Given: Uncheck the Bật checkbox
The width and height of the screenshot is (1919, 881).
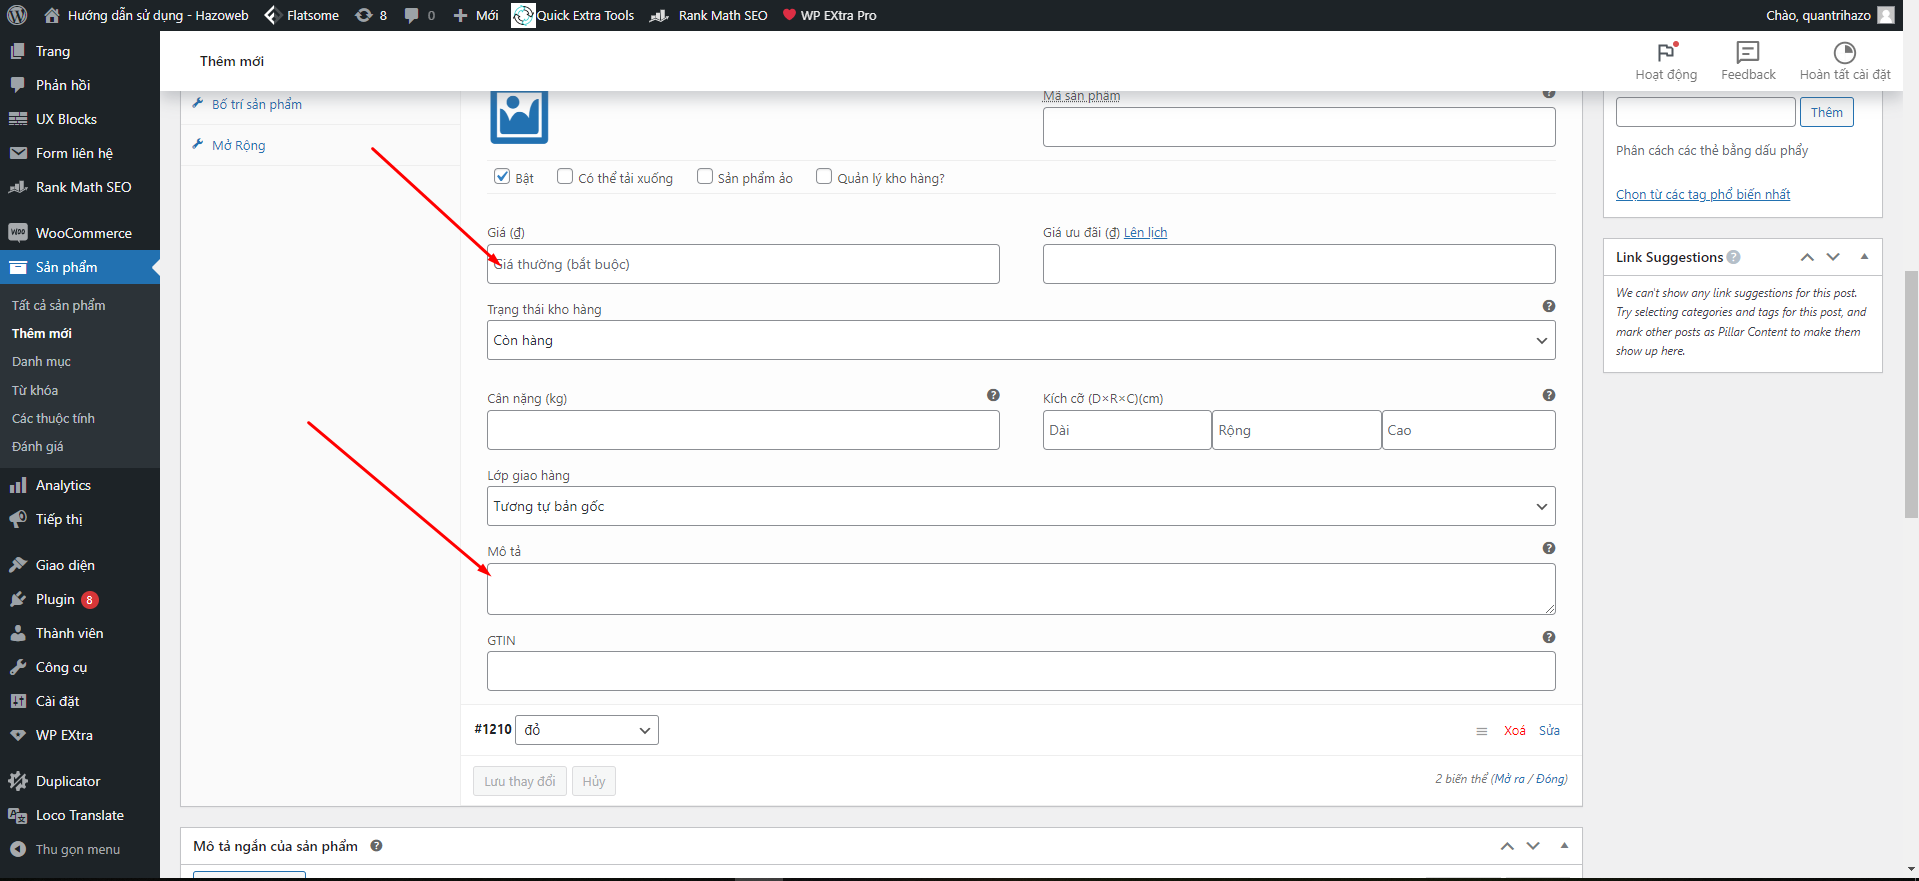Looking at the screenshot, I should coord(502,177).
